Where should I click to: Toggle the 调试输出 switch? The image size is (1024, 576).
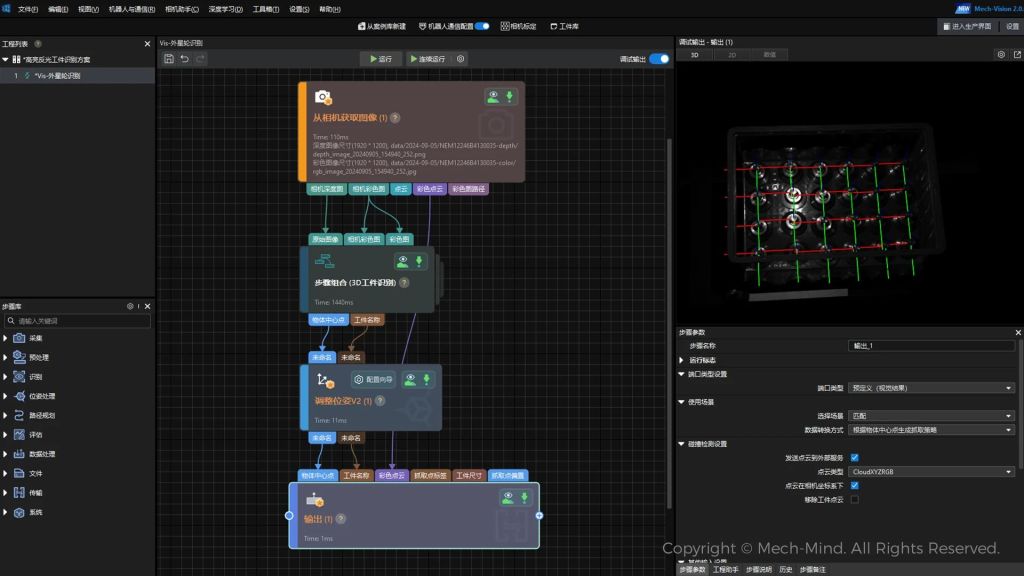659,59
